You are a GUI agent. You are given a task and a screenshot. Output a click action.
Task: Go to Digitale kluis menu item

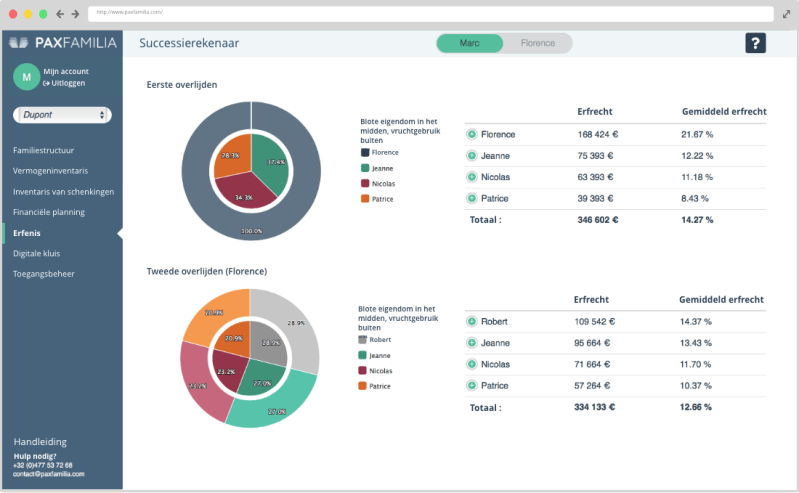[36, 253]
